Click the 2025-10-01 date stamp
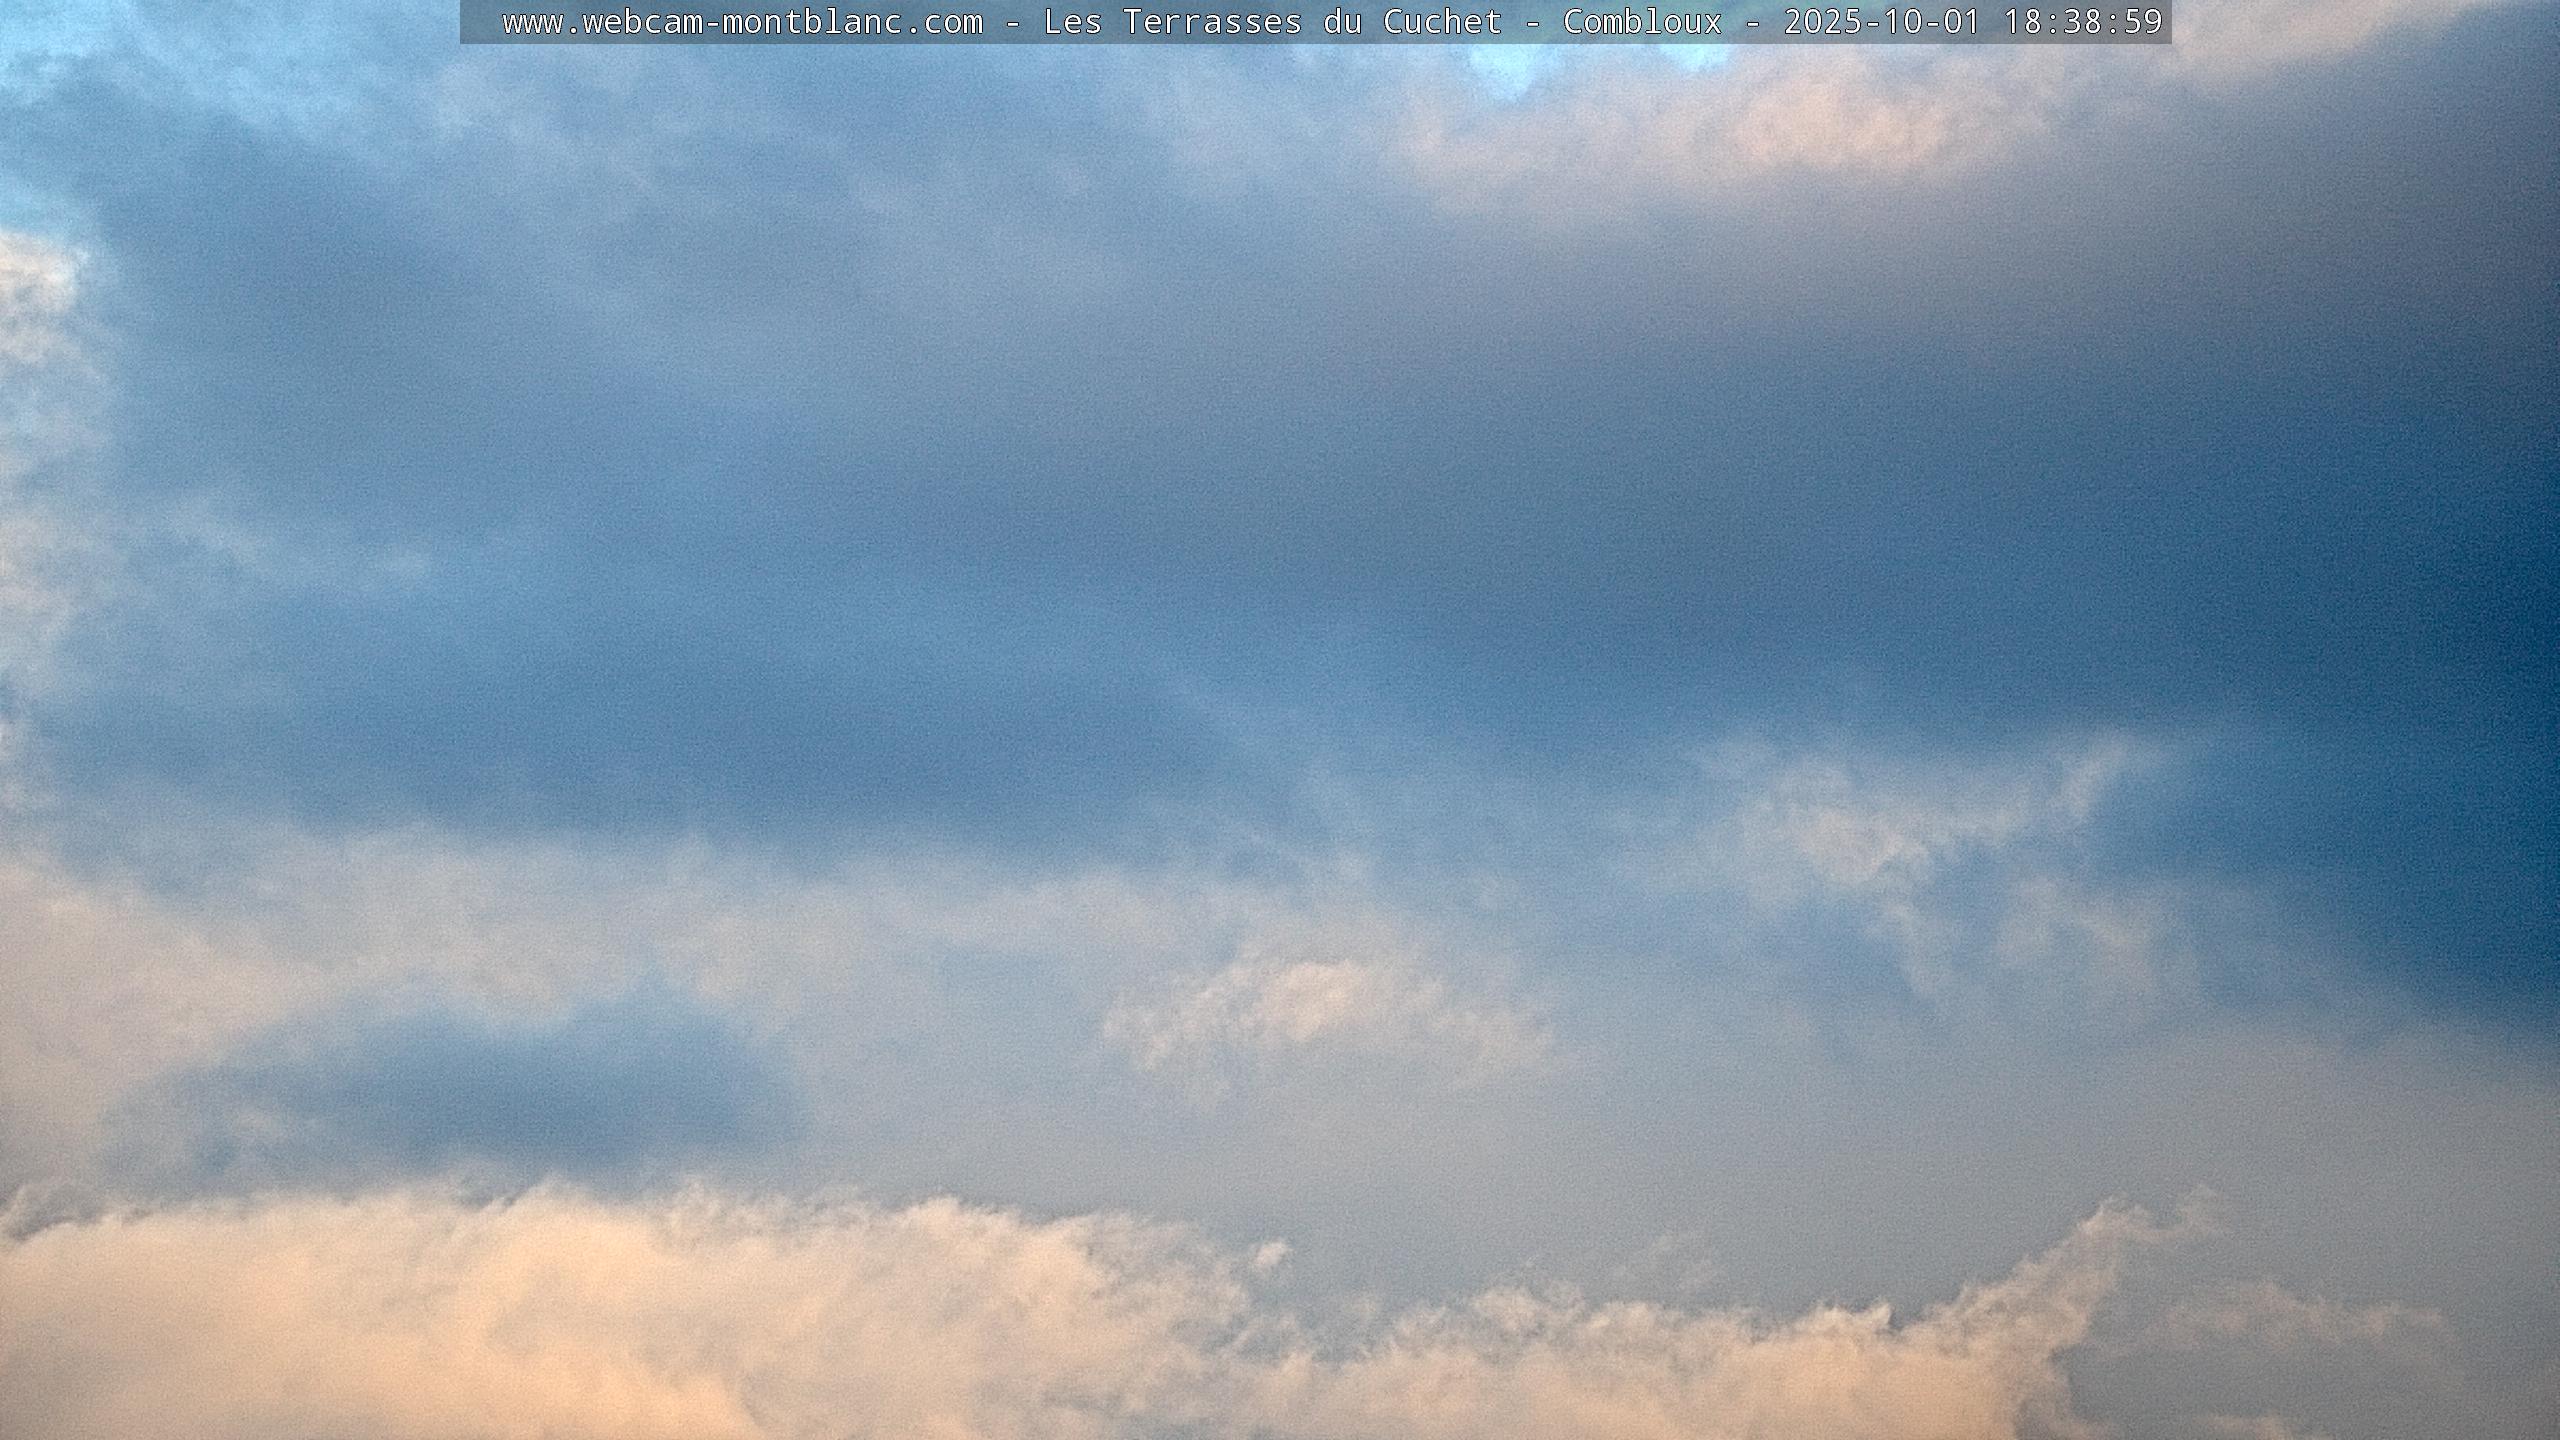Viewport: 2560px width, 1440px height. click(1882, 22)
